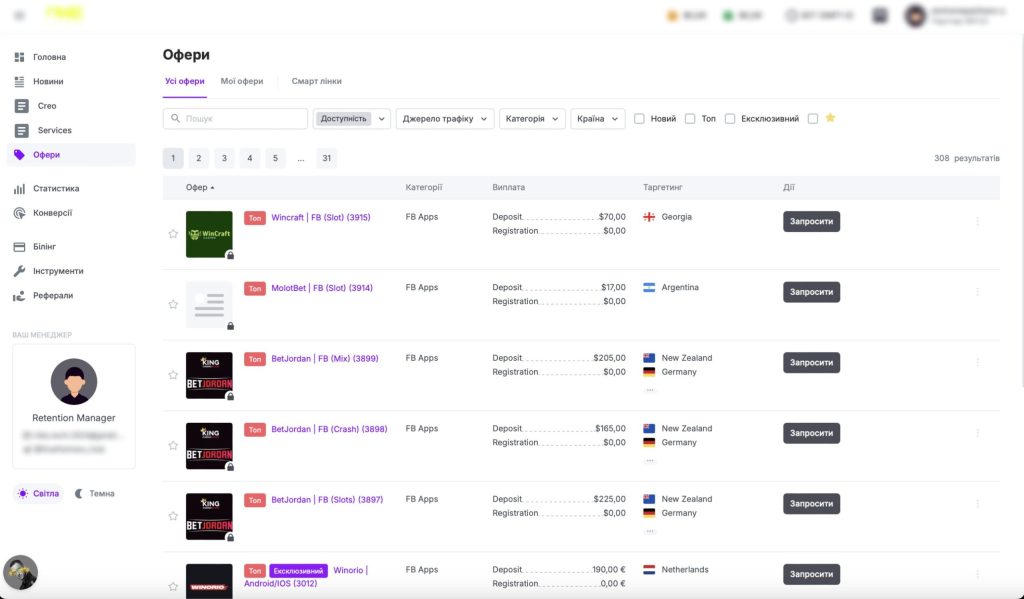Click Запросити for Wincraft offer

[x=811, y=222]
